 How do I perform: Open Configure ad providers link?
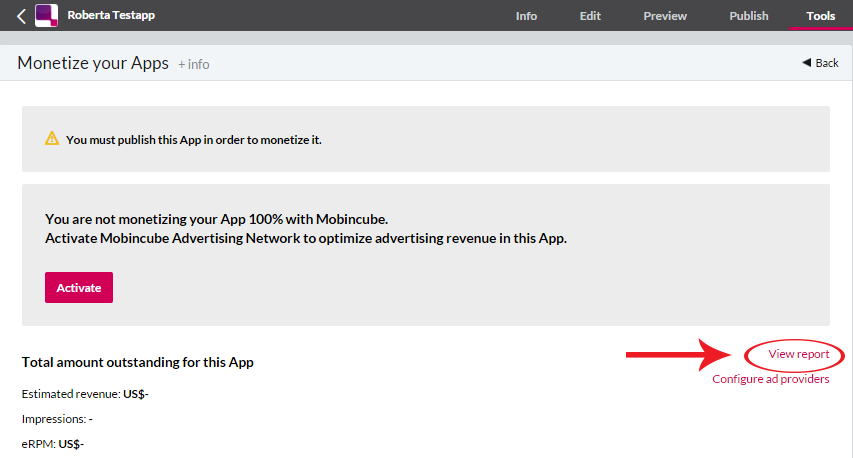coord(770,379)
